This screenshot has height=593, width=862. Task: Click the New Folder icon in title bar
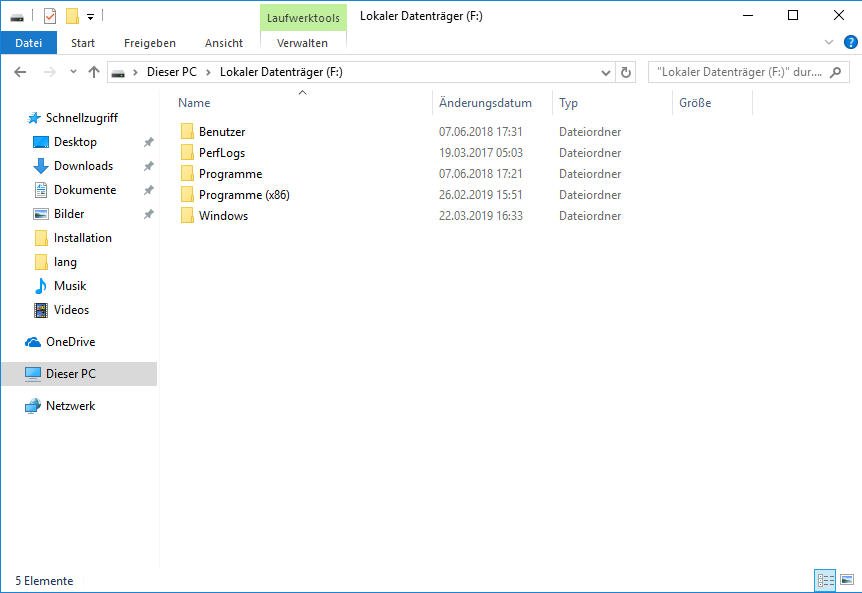click(72, 16)
